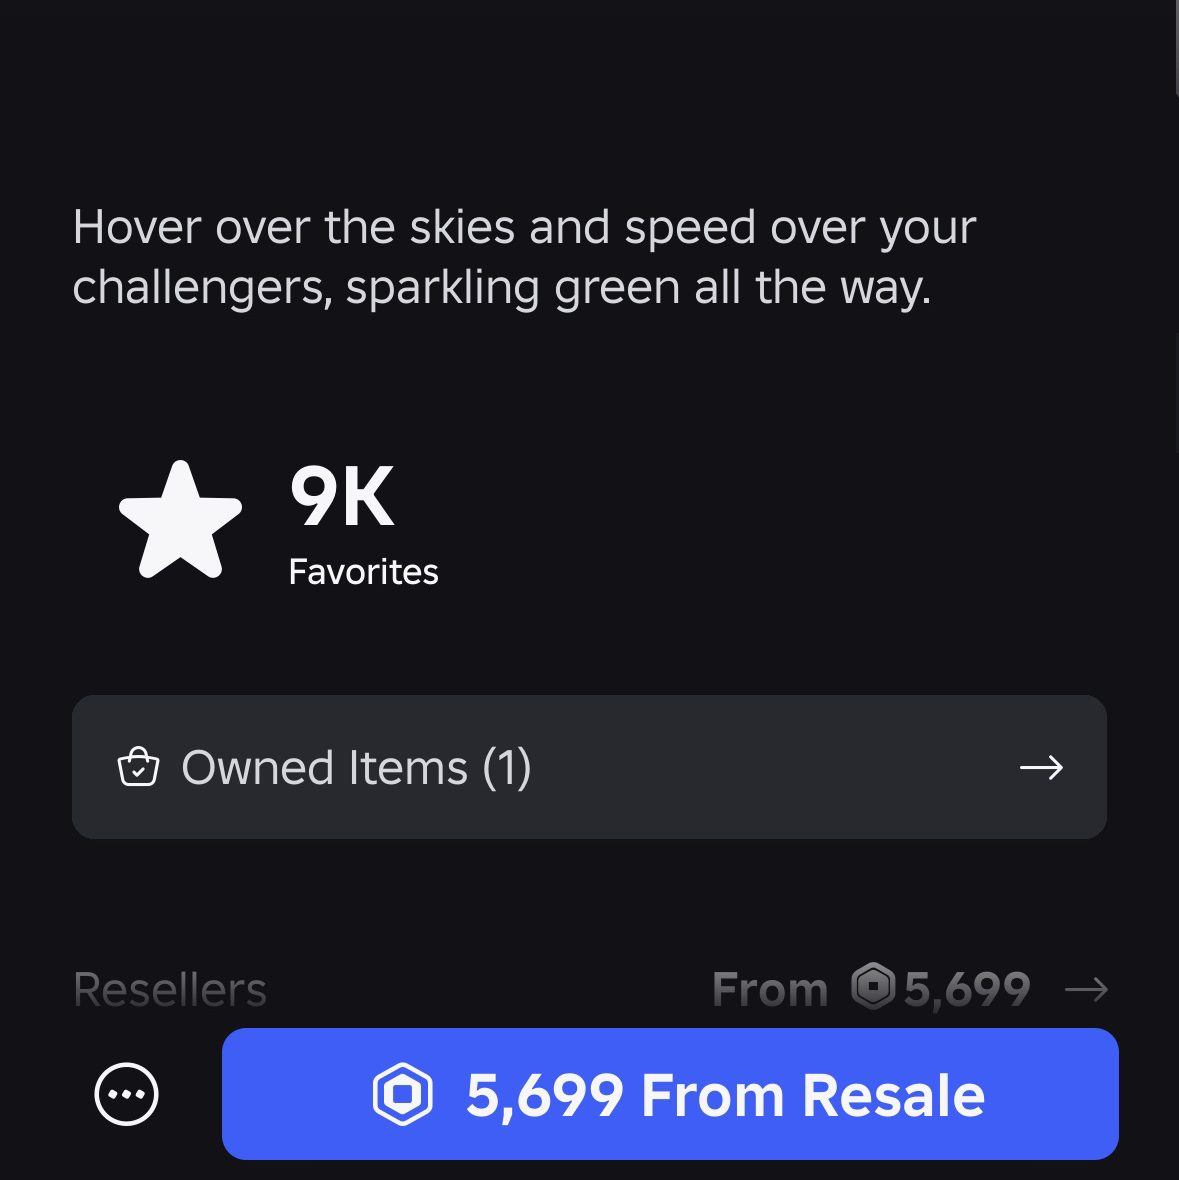Open the three-dot more options button
Image resolution: width=1179 pixels, height=1180 pixels.
click(126, 1094)
